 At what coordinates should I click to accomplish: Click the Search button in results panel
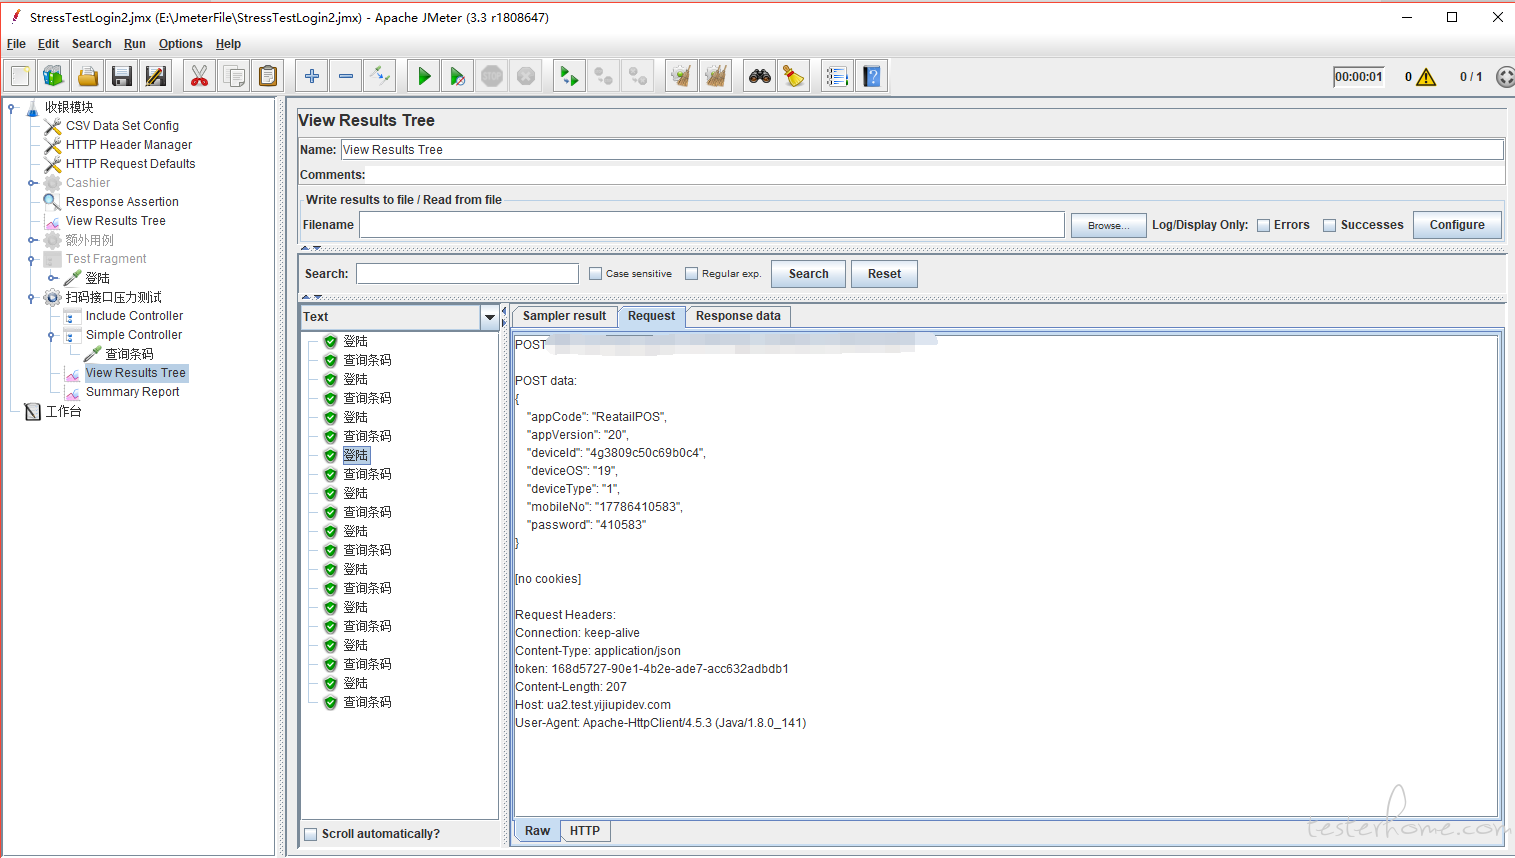(808, 274)
